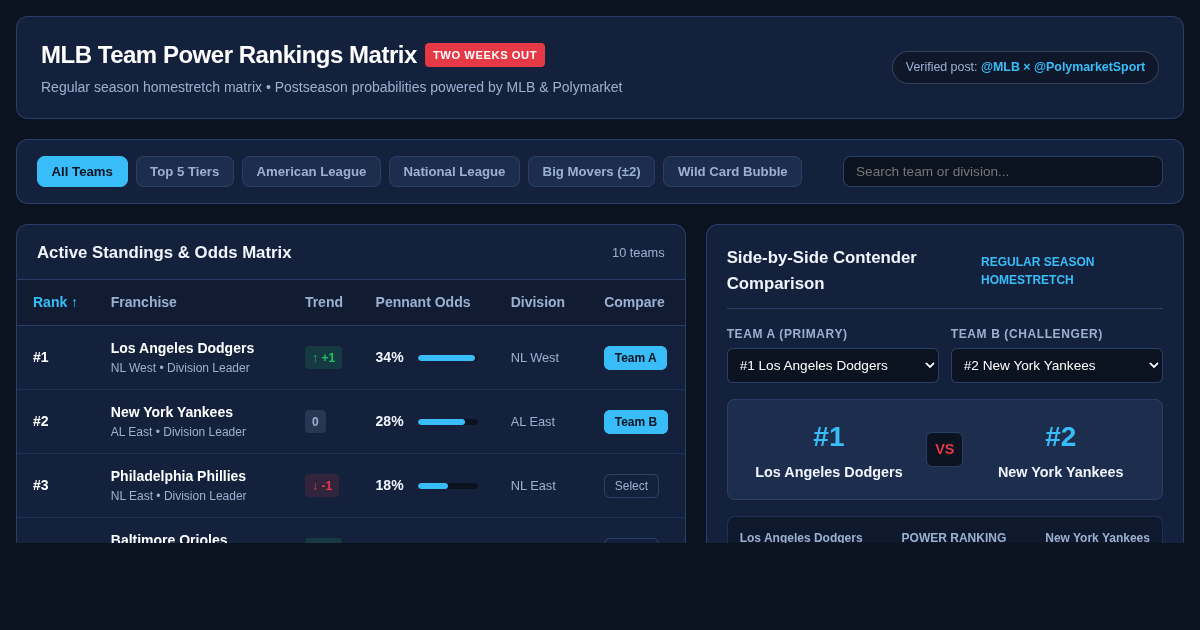
Task: Click the NL West division cell
Action: pyautogui.click(x=535, y=358)
